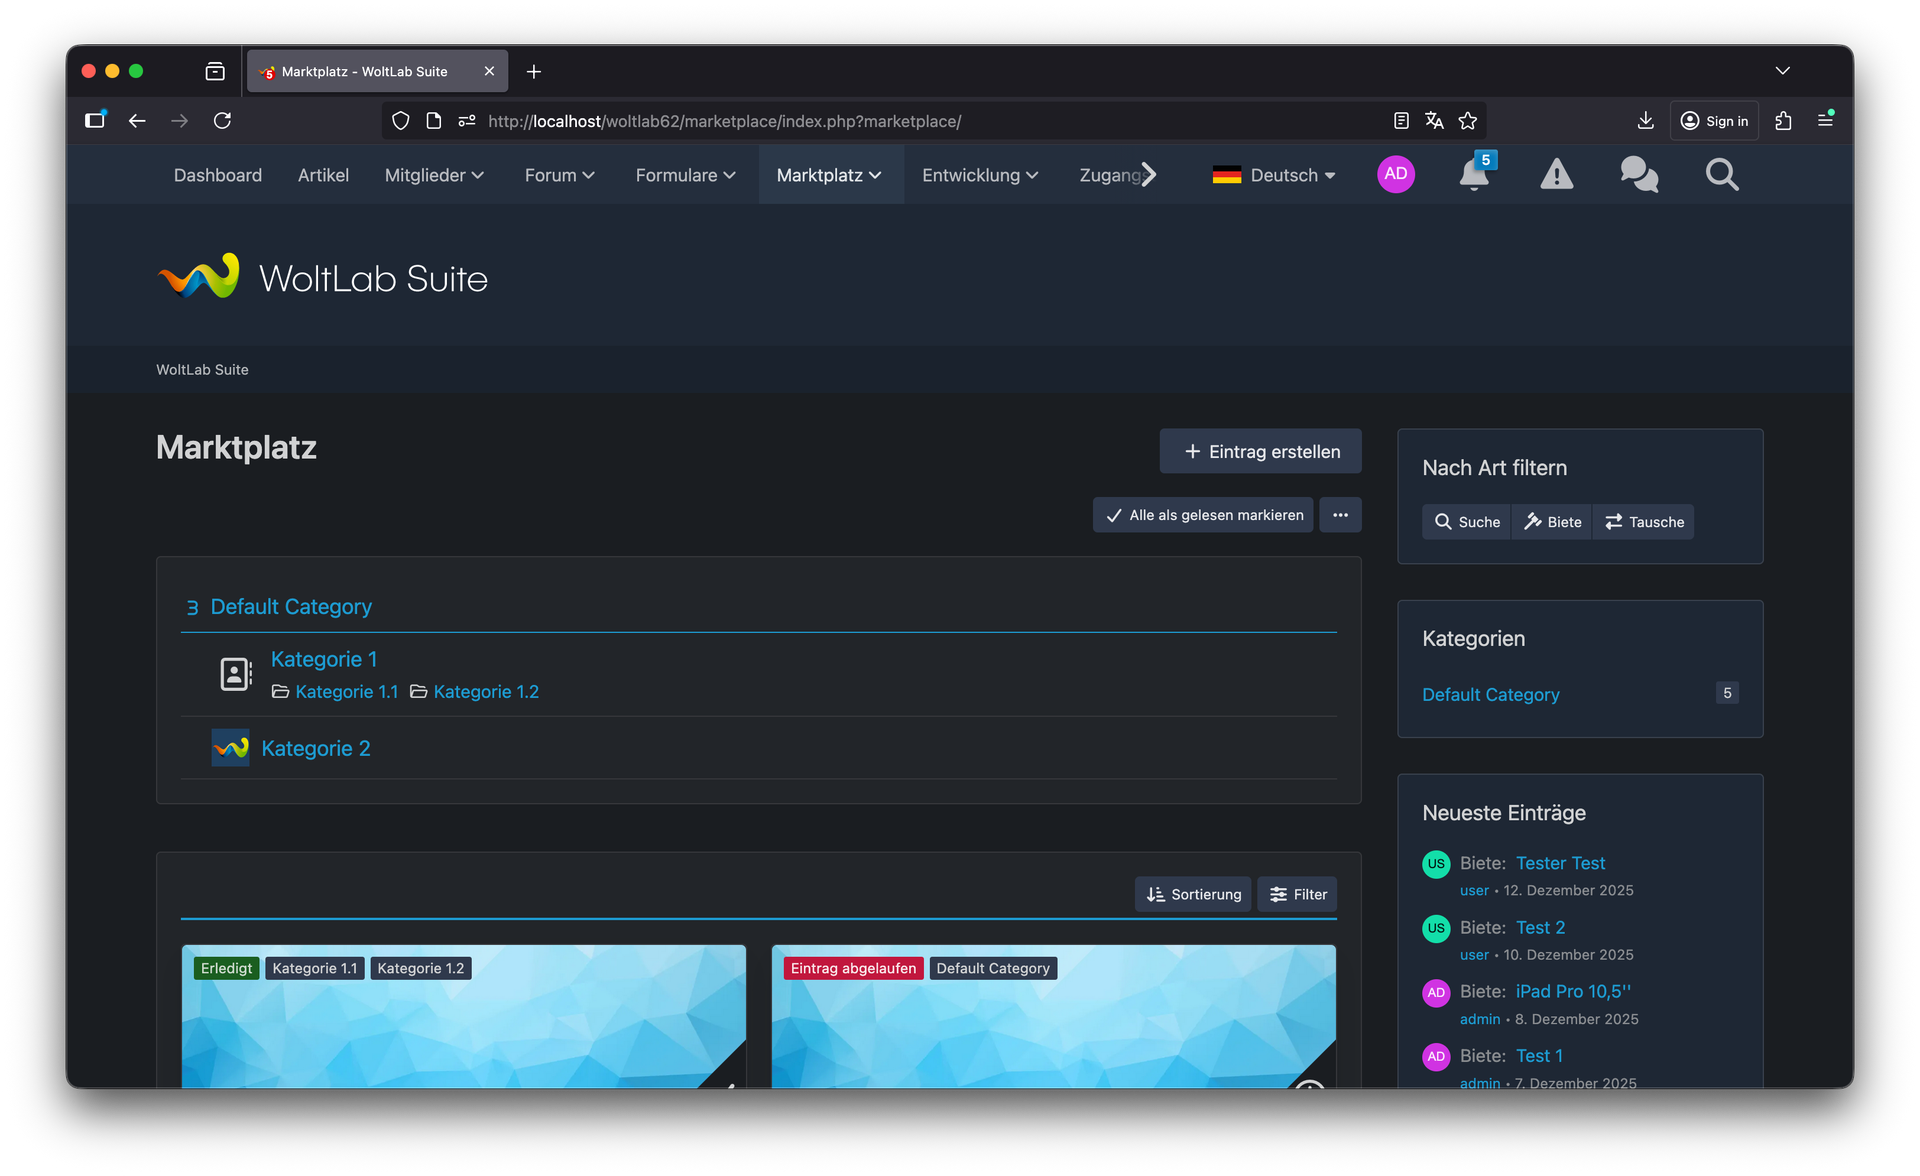Click the Kategorie 2 logo icon
Viewport: 1920px width, 1176px height.
(230, 748)
